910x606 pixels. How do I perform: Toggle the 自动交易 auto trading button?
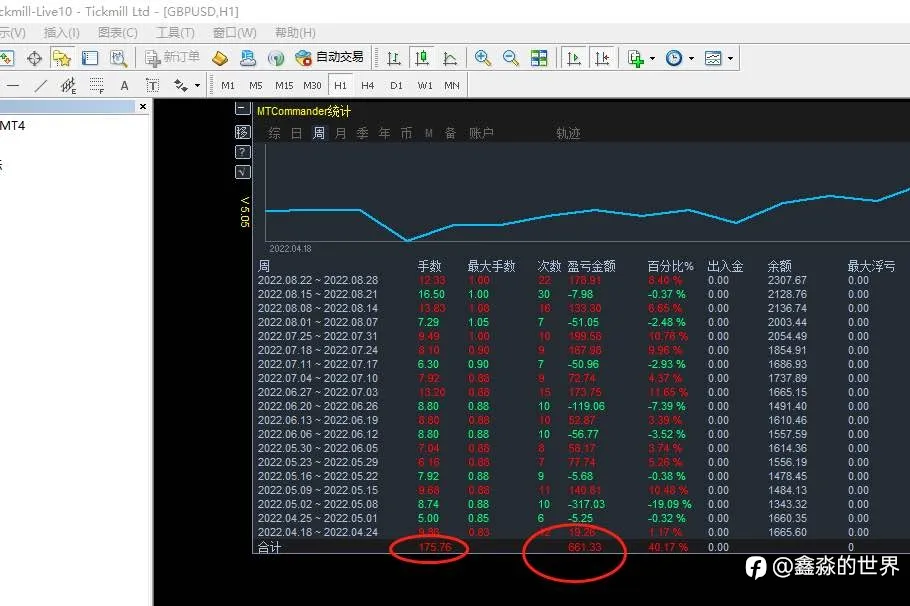[329, 57]
